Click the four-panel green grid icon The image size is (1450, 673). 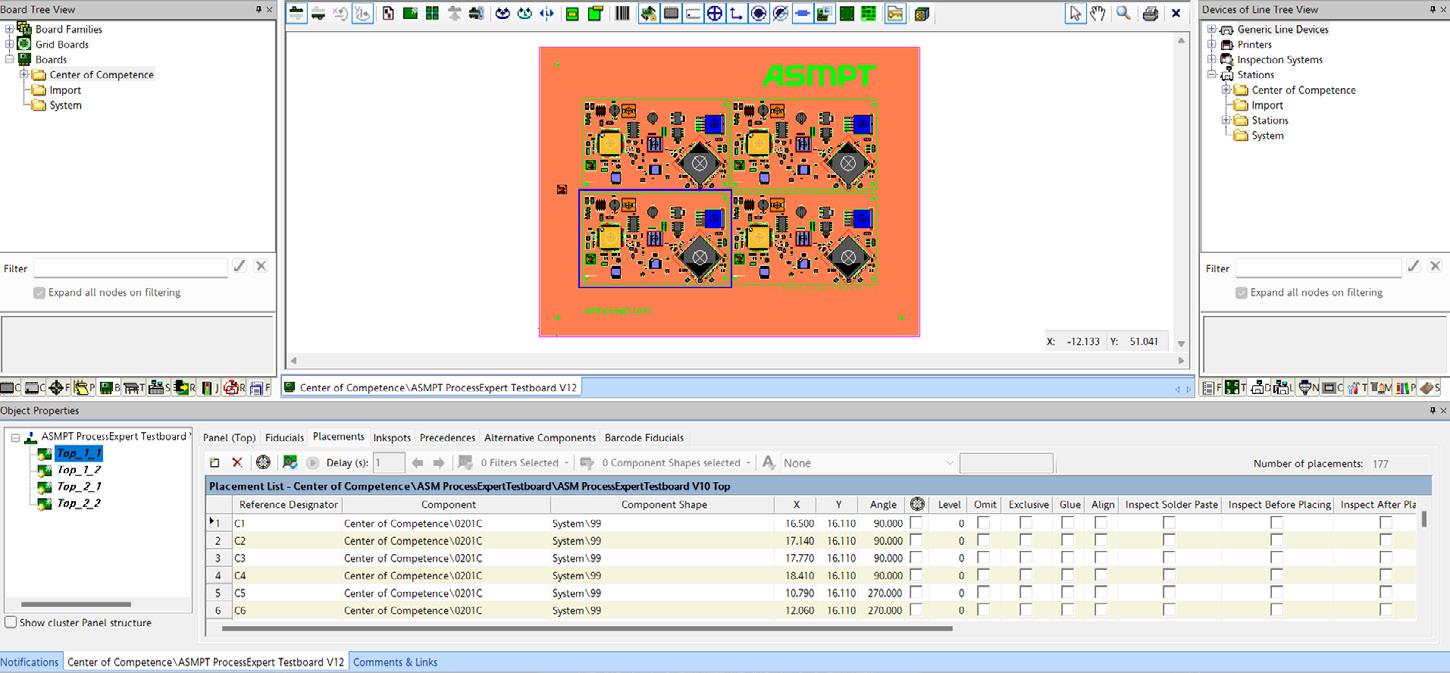coord(432,13)
